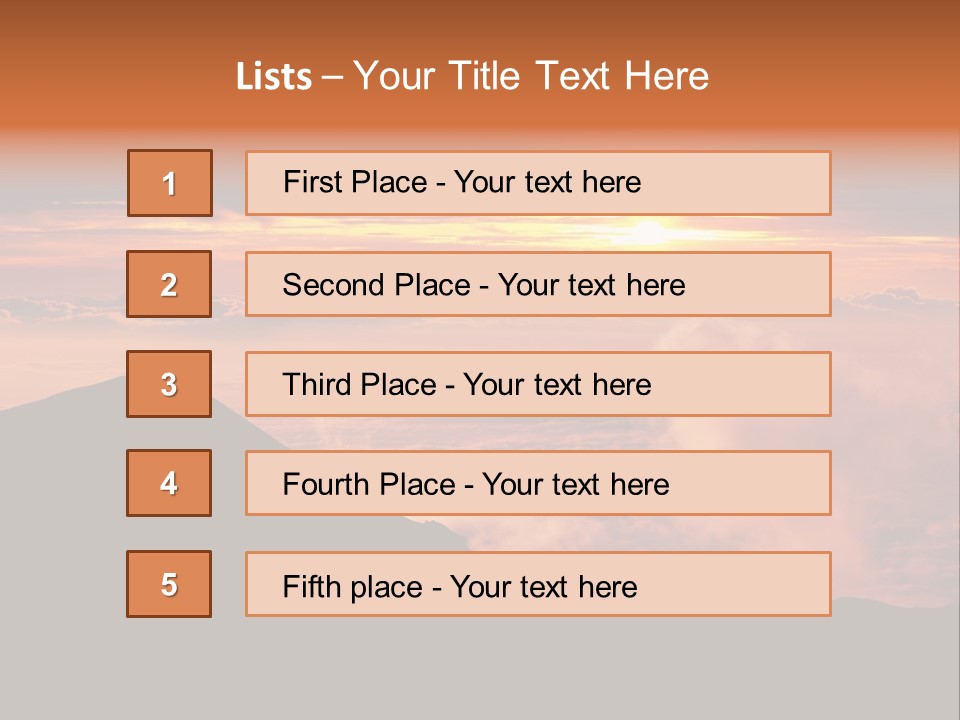Click the slide title text
Image resolution: width=960 pixels, height=720 pixels.
point(472,76)
